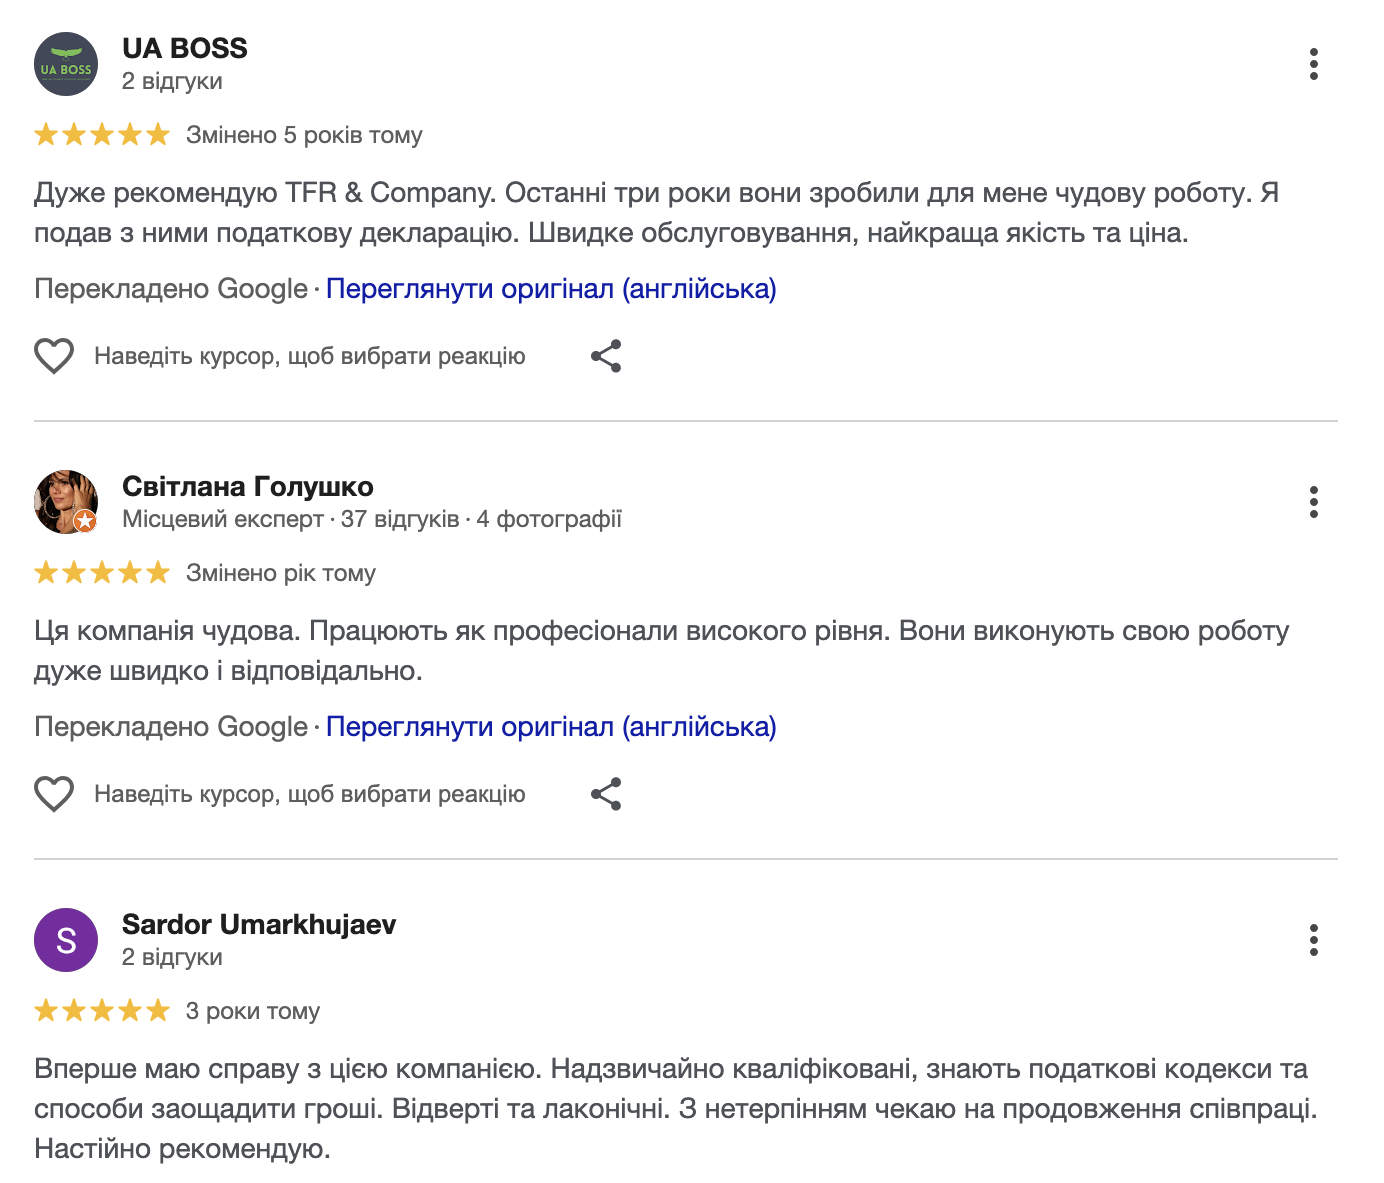Open more options for UA BOSS review
This screenshot has width=1384, height=1183.
click(x=1313, y=64)
